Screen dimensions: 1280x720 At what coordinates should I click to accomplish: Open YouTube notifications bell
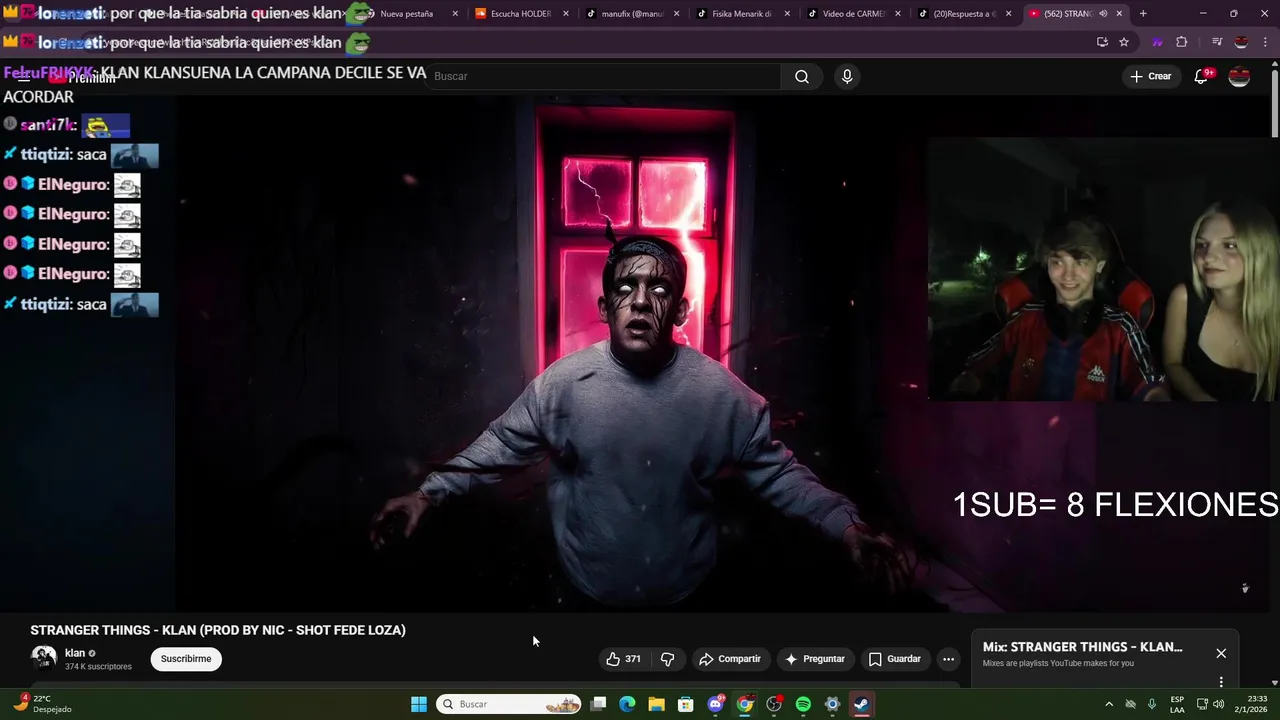tap(1202, 76)
